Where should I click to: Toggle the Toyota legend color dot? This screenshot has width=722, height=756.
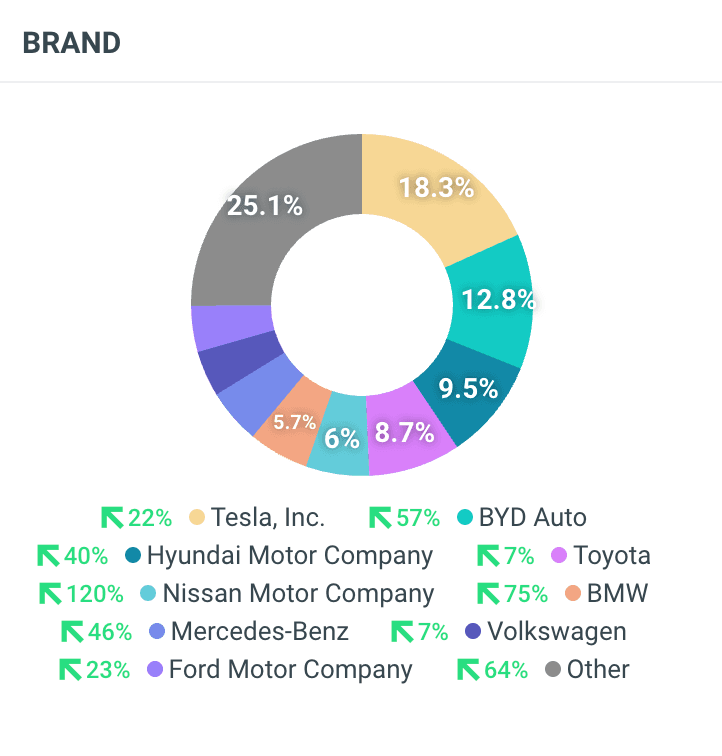559,555
